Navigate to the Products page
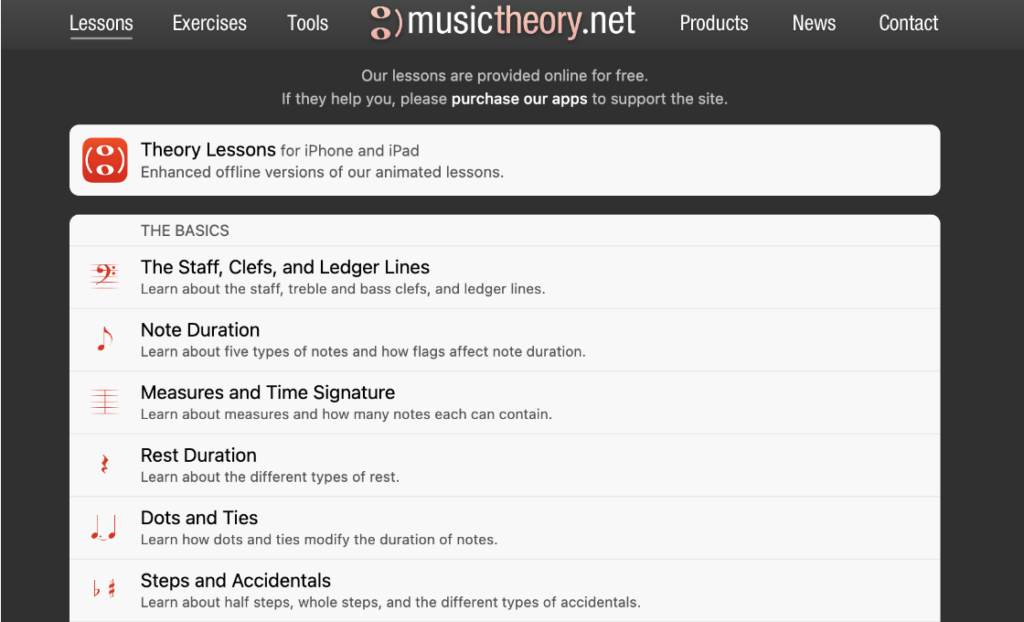 point(714,23)
